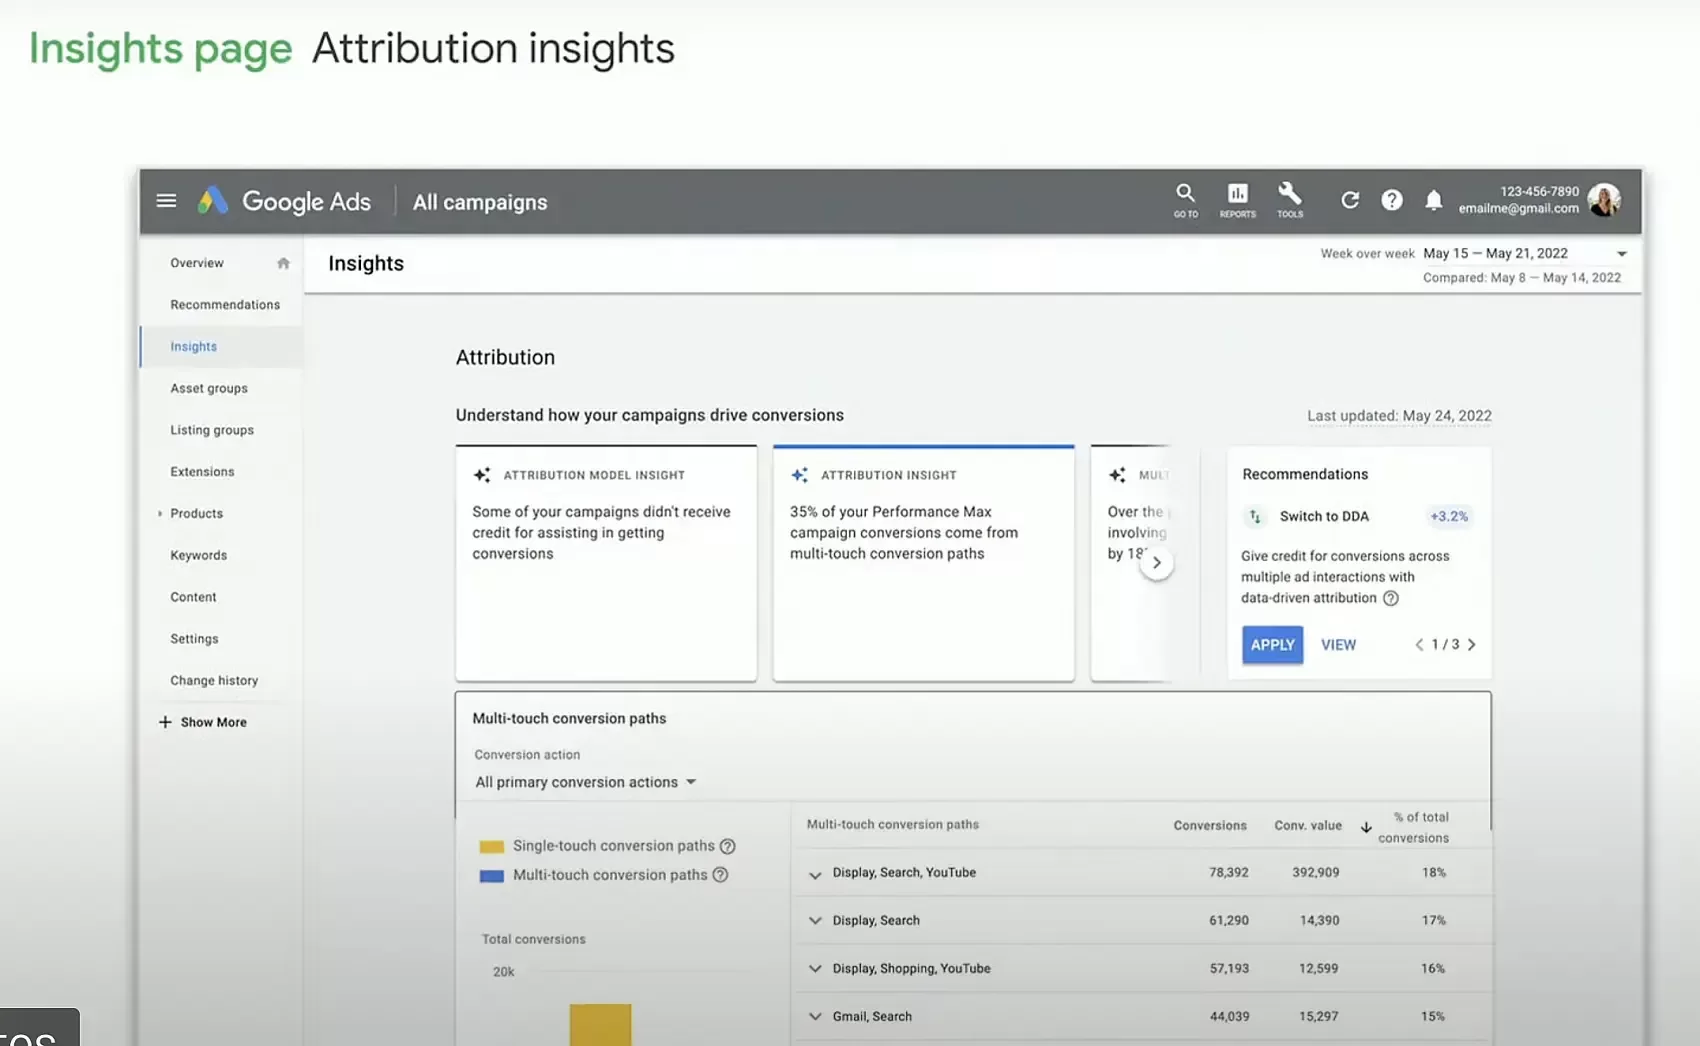Click yellow Single-touch legend swatch
The image size is (1700, 1046).
(491, 847)
